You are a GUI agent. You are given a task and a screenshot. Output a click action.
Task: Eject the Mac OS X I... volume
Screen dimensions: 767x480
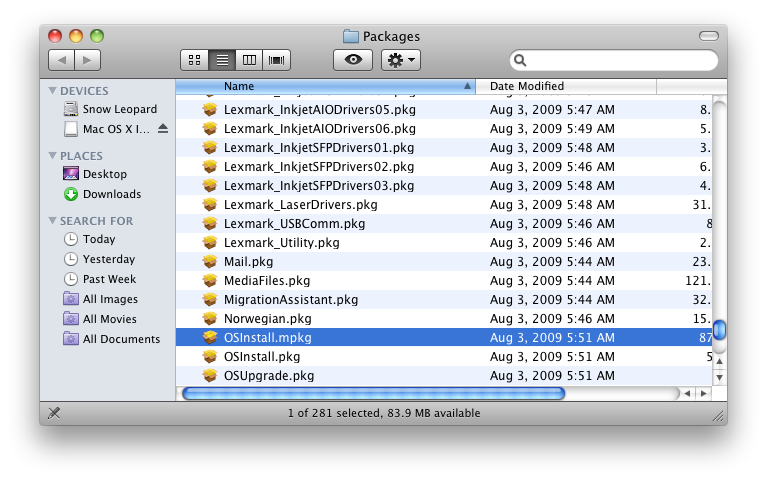(163, 129)
